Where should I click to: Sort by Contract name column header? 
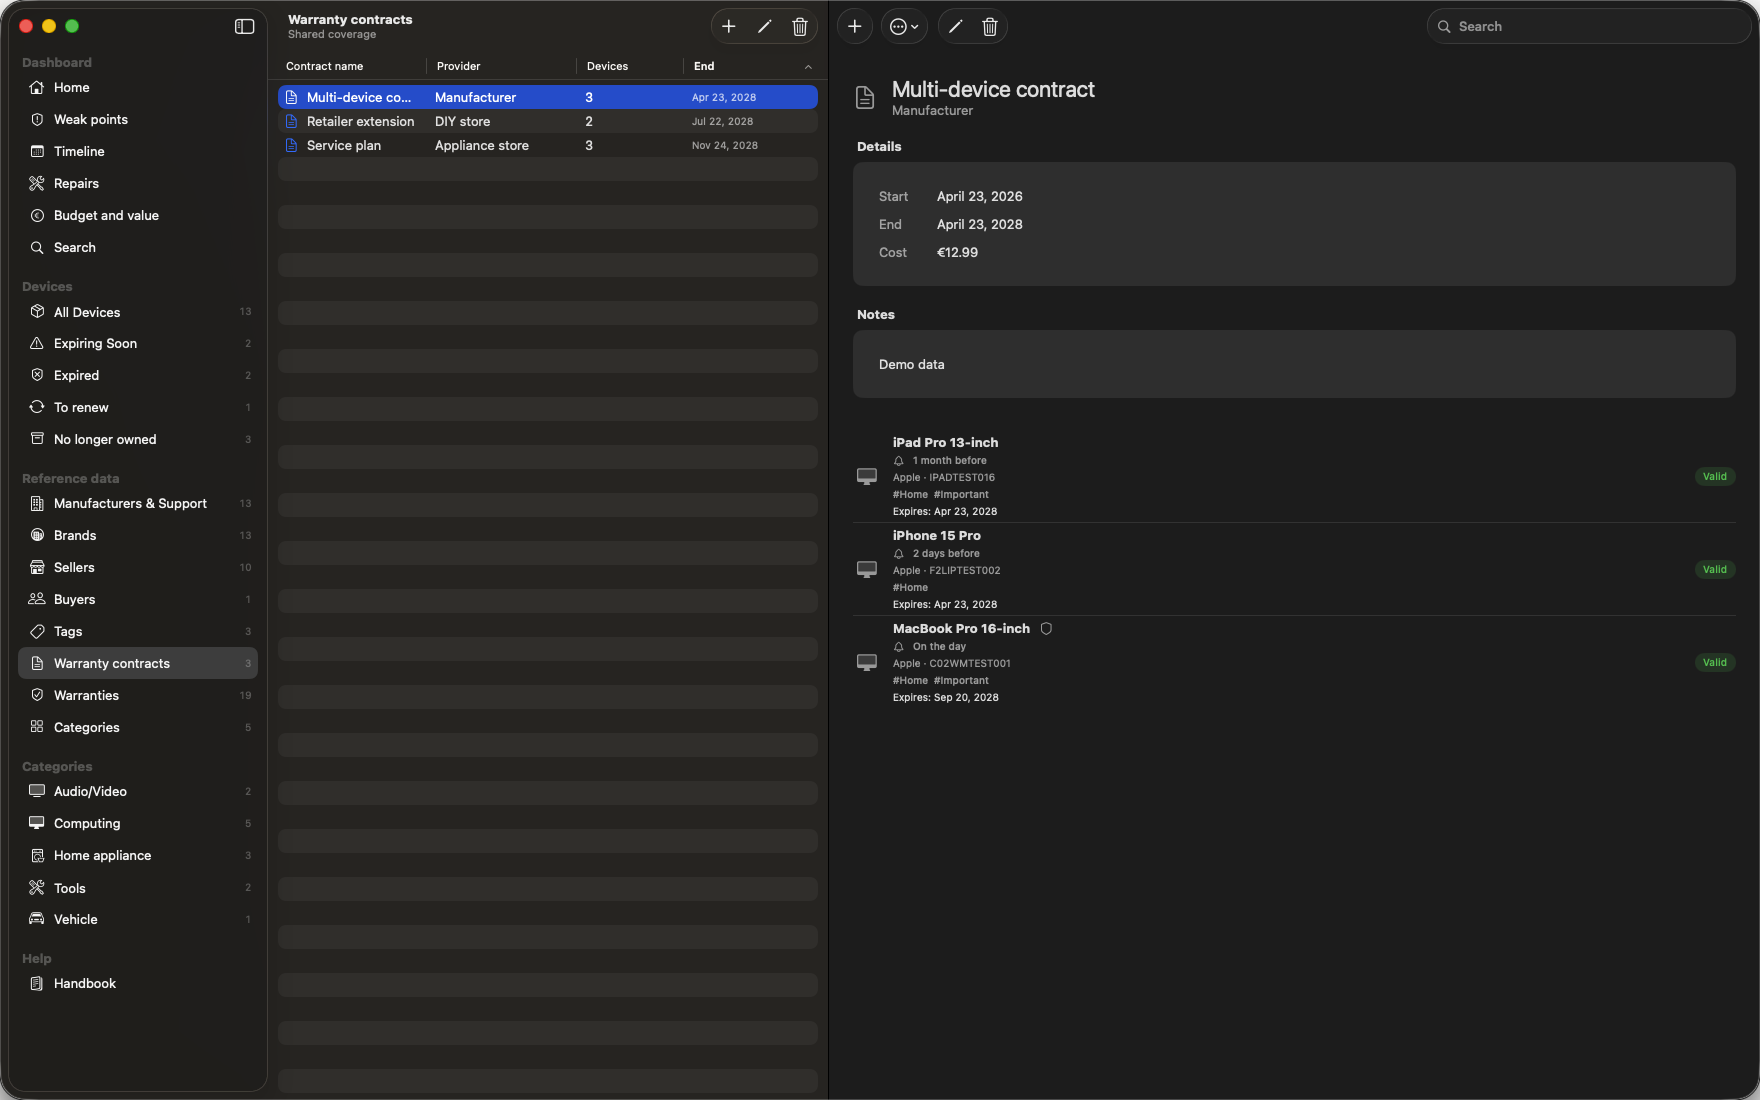(325, 66)
